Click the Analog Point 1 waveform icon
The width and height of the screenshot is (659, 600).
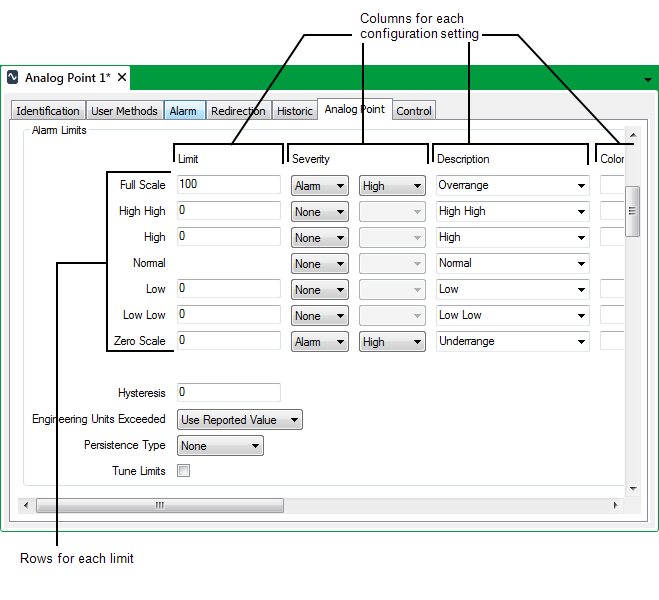[13, 78]
